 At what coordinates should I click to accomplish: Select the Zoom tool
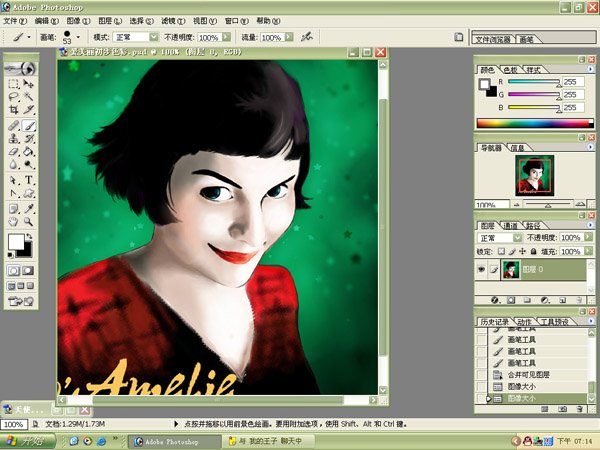29,222
